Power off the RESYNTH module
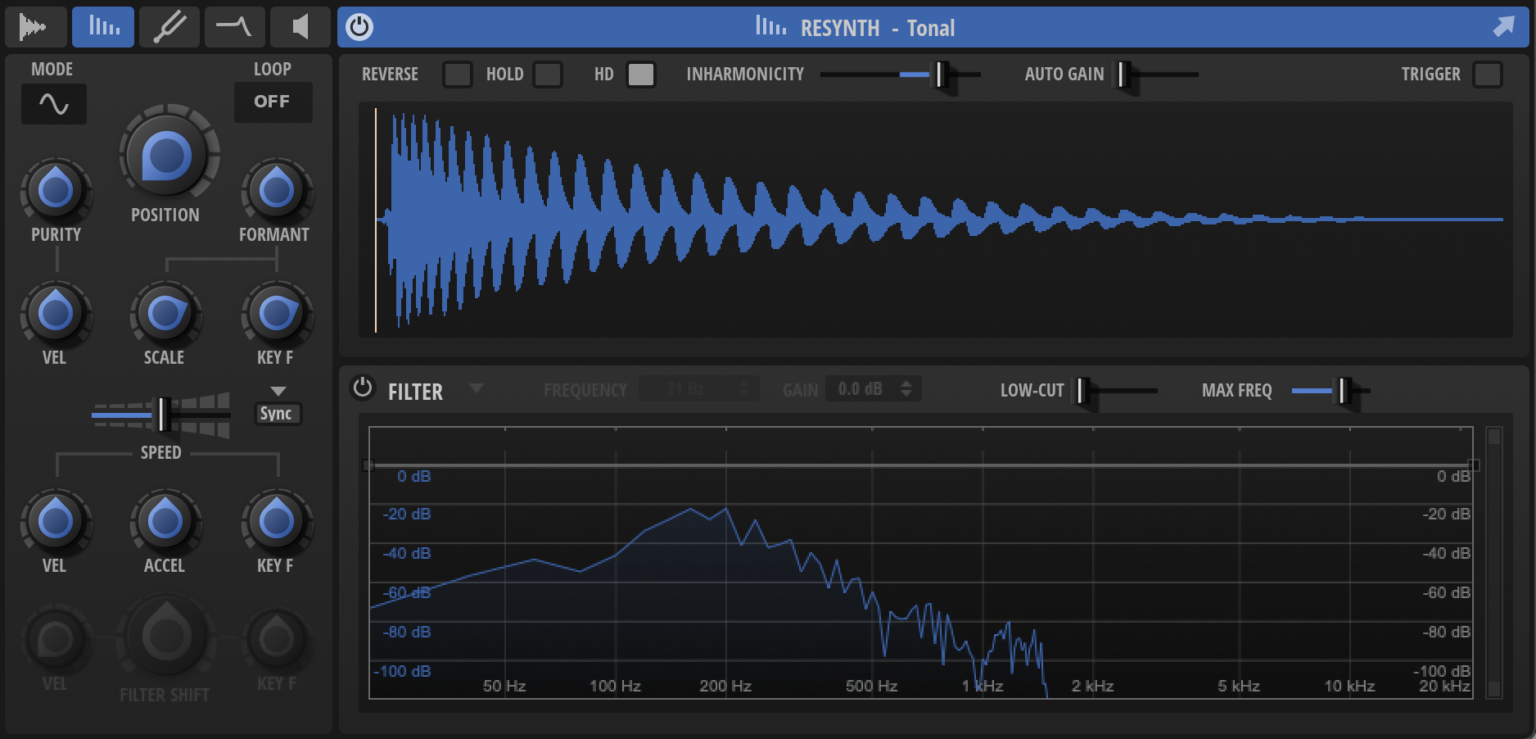Screen dimensions: 1536x739 [360, 27]
